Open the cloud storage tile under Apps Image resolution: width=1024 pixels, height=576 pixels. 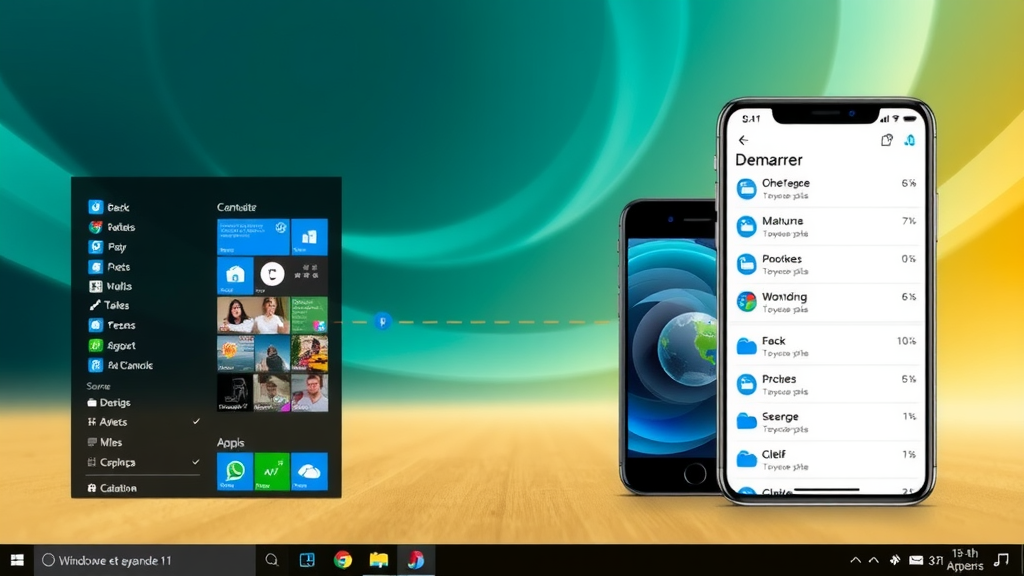pos(310,469)
